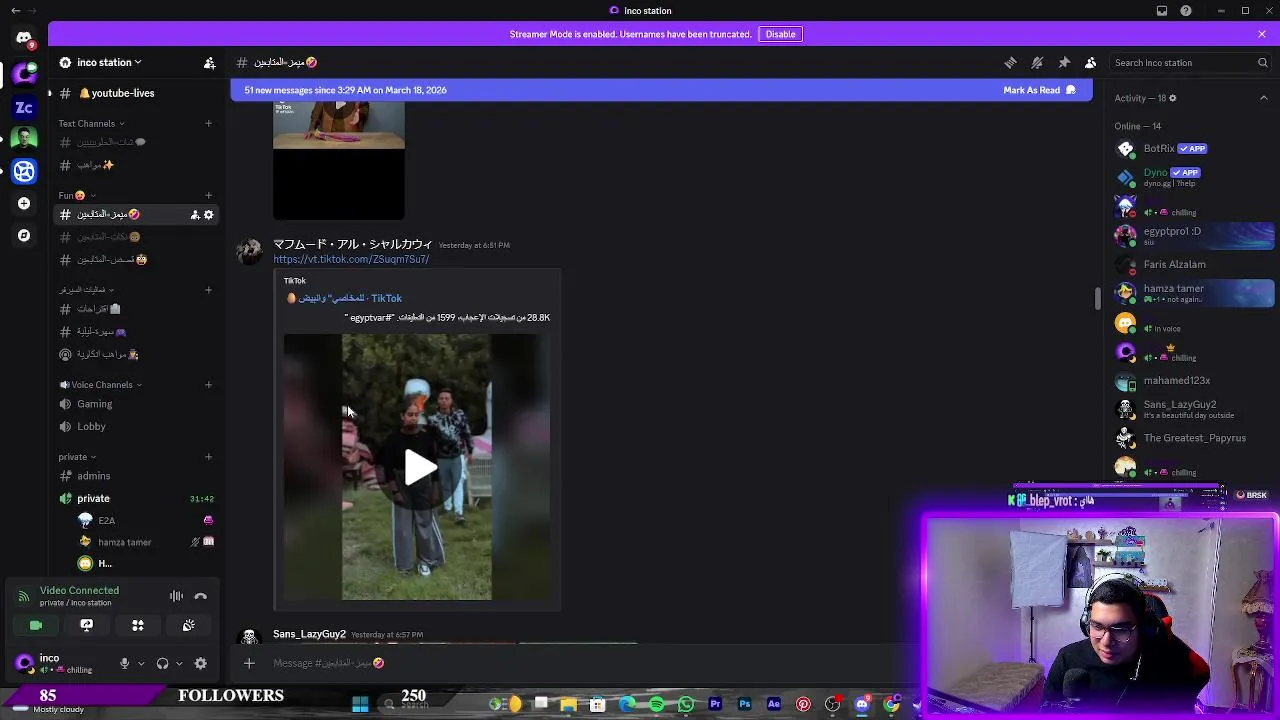Open the Help question mark icon

coord(1186,11)
